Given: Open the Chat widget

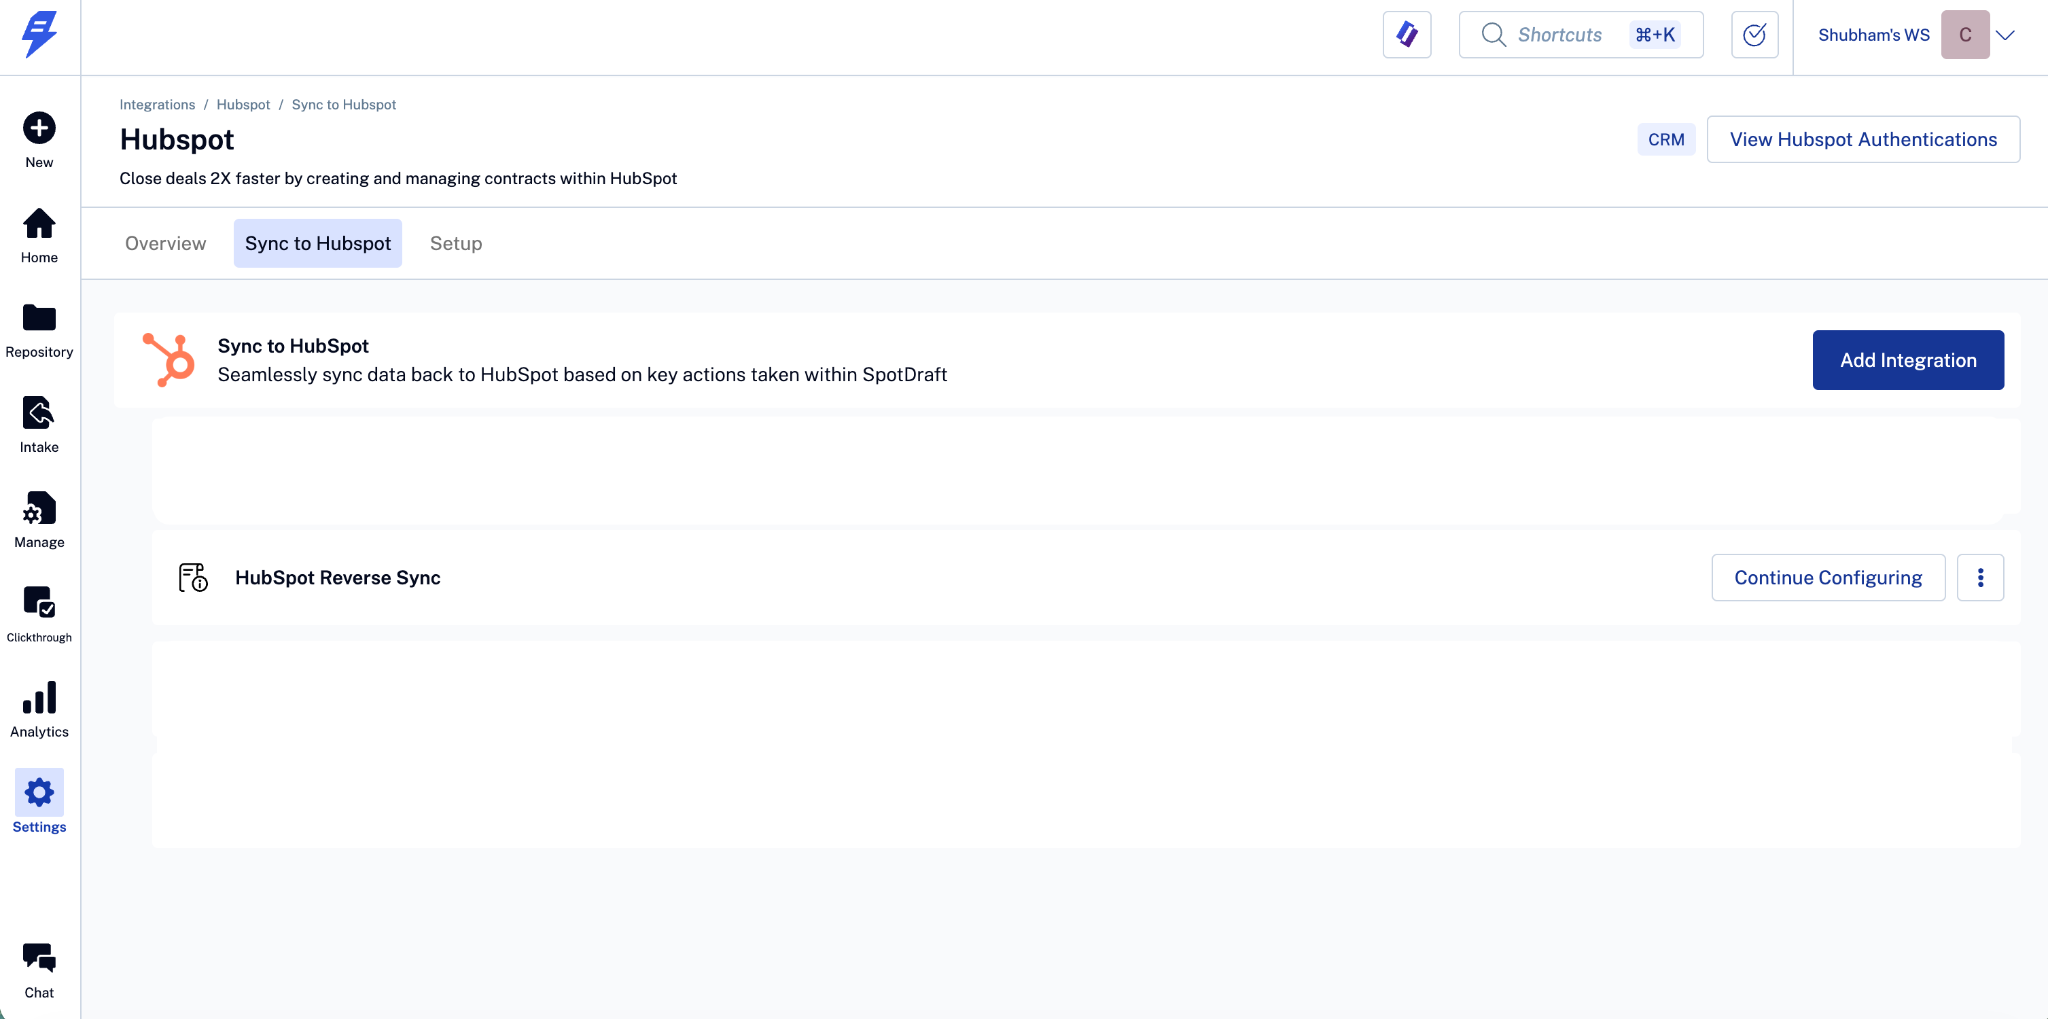Looking at the screenshot, I should pyautogui.click(x=39, y=971).
